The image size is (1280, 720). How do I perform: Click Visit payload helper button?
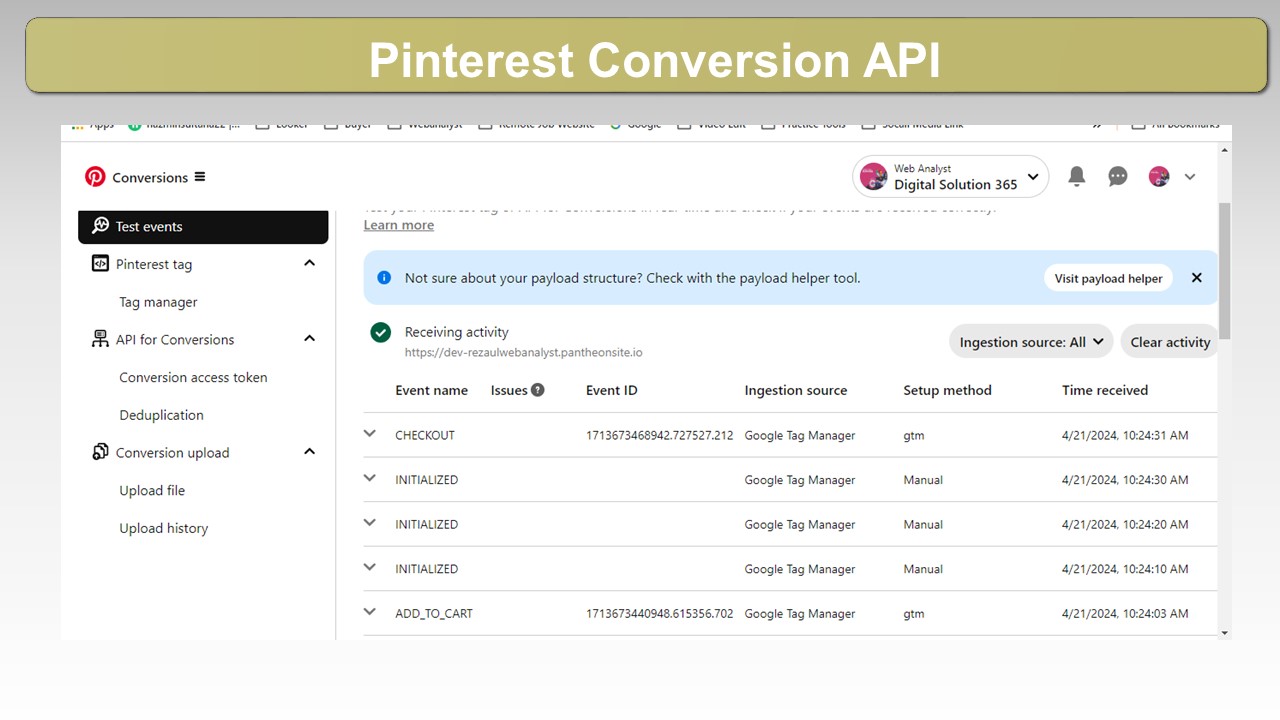[x=1108, y=278]
